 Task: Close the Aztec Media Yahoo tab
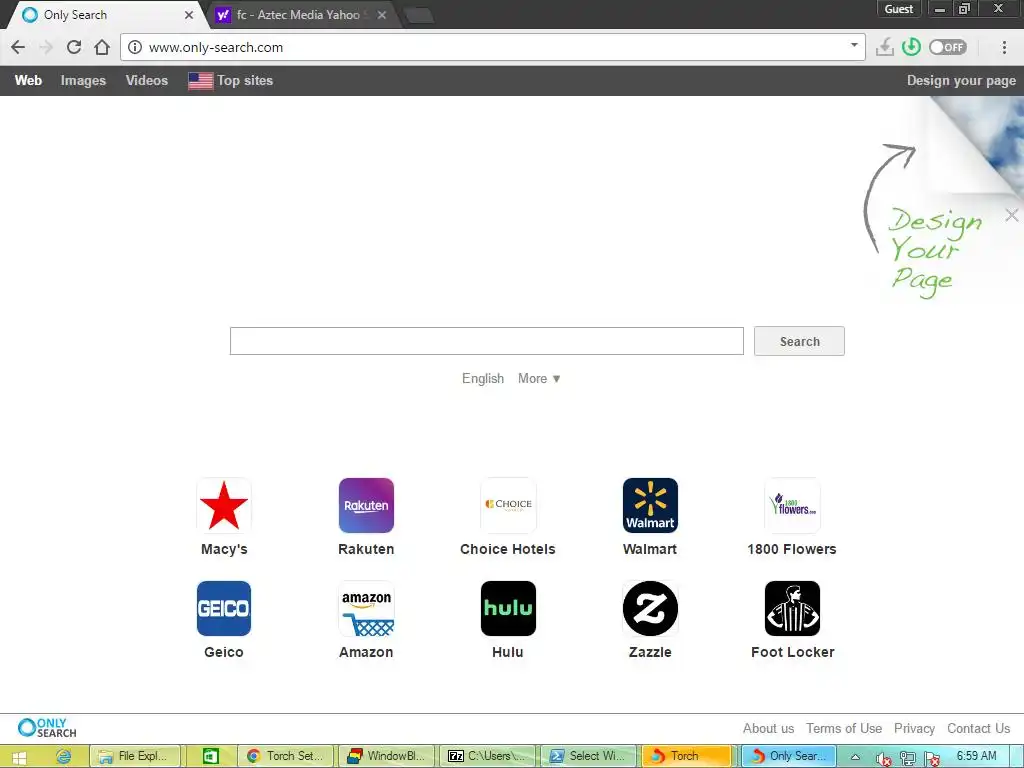point(382,15)
